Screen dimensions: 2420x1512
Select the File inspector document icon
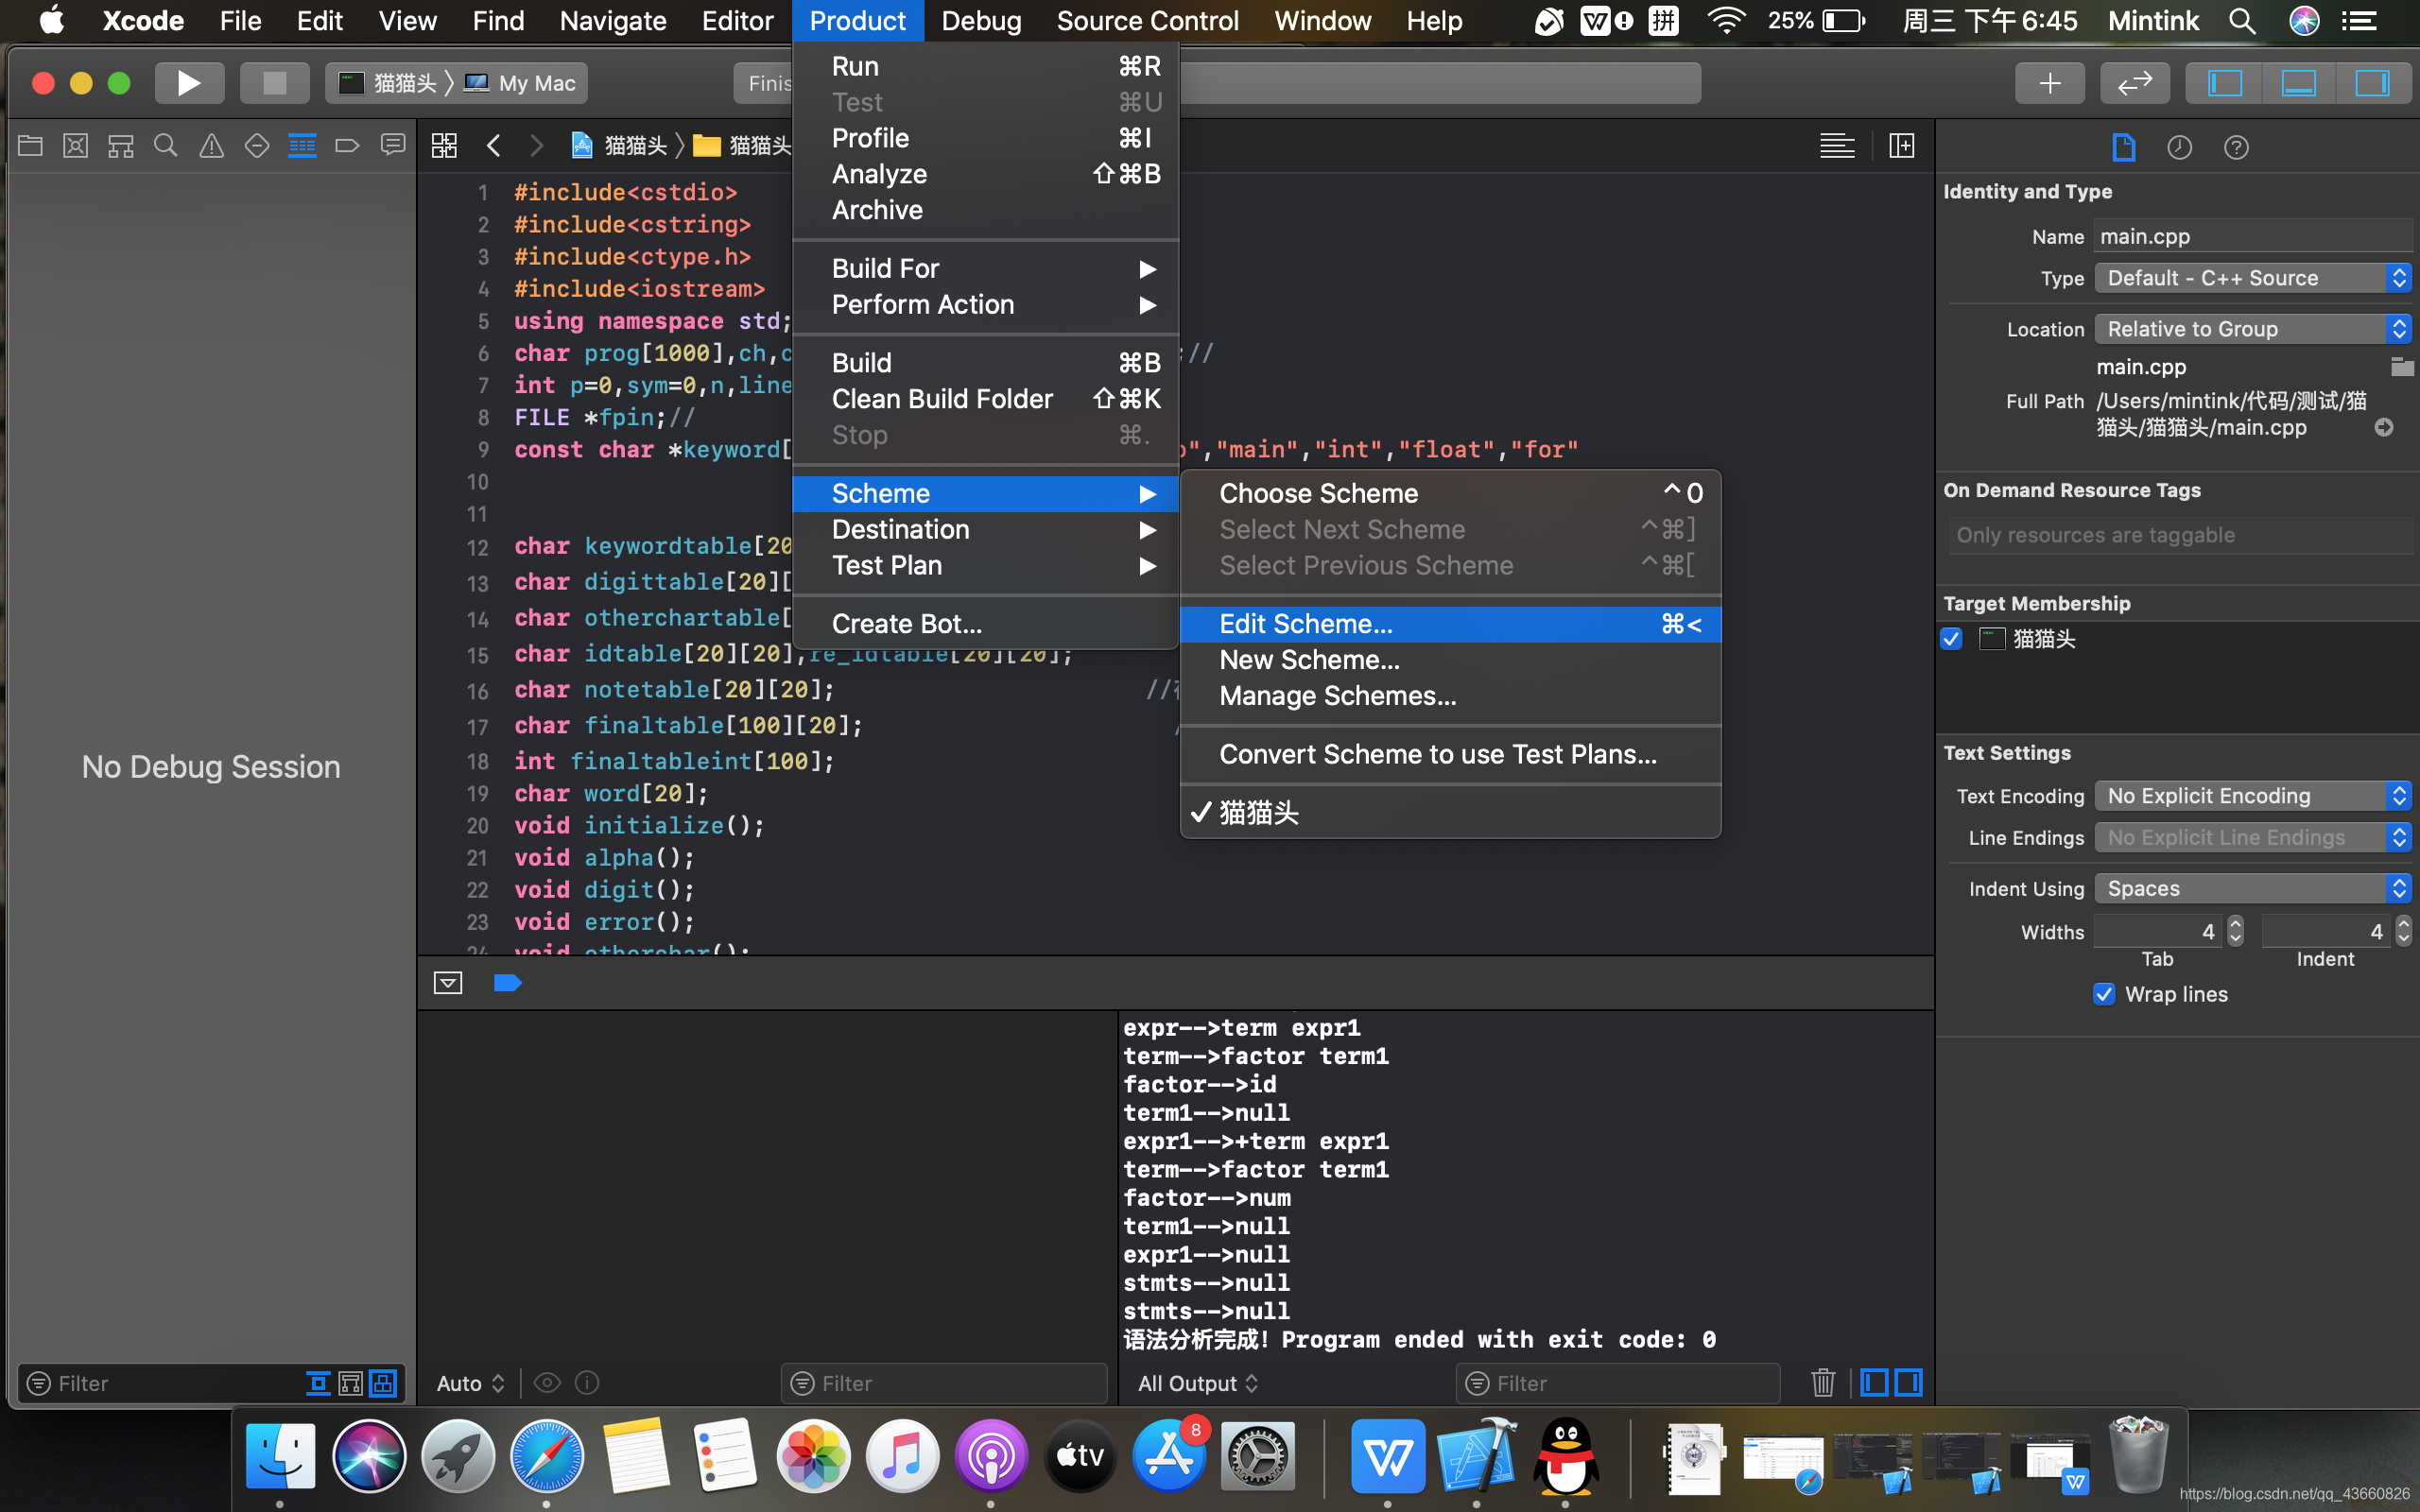click(x=2124, y=147)
